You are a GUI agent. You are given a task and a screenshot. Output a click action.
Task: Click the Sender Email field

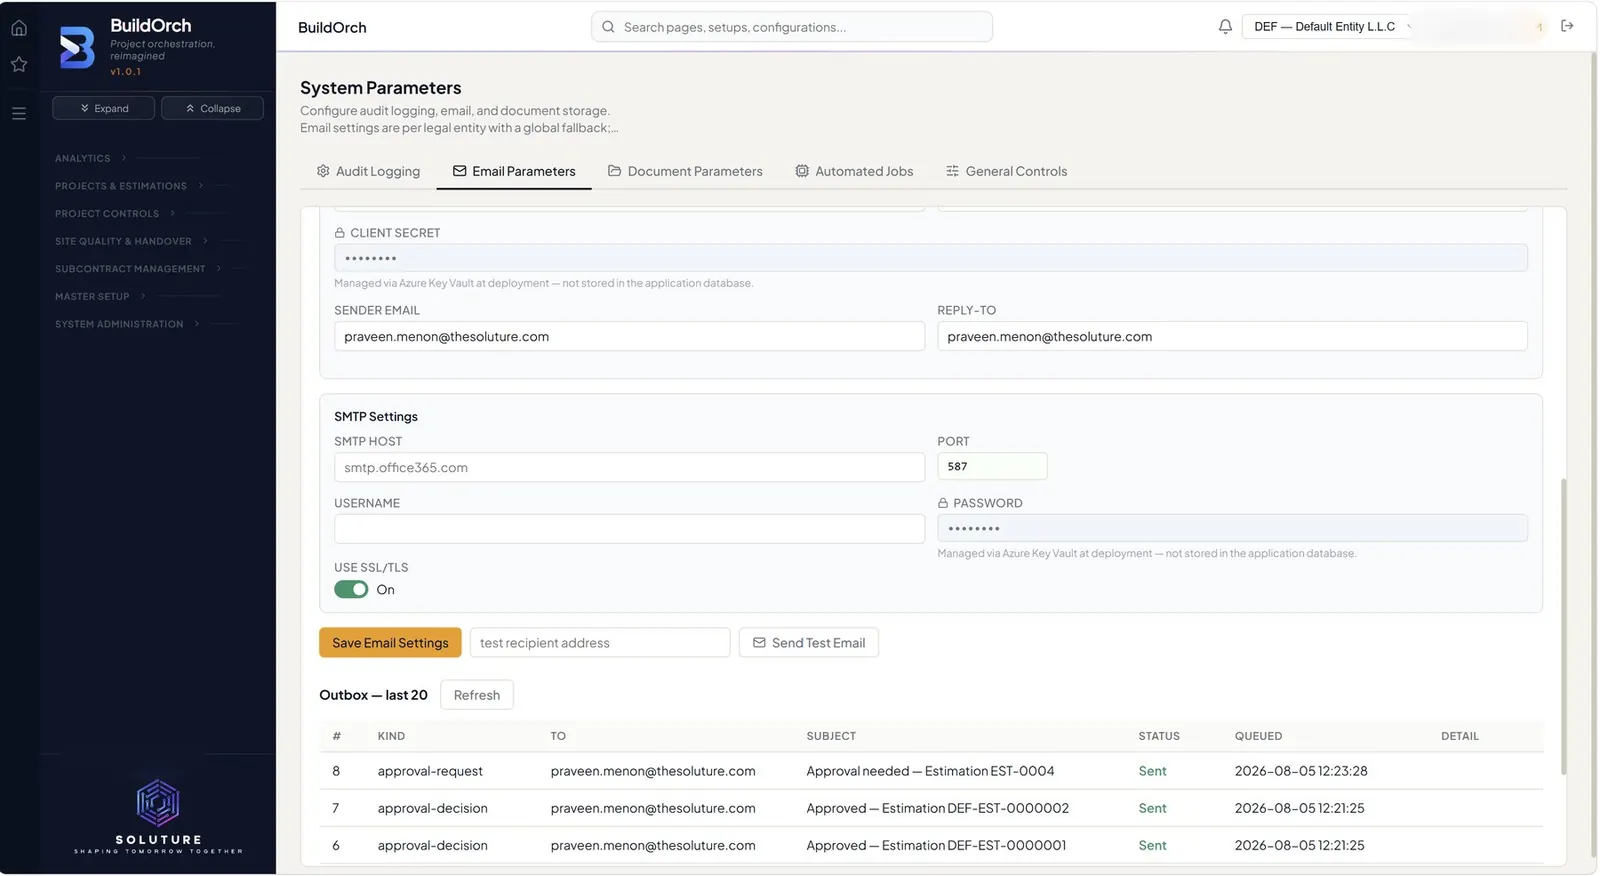tap(629, 337)
